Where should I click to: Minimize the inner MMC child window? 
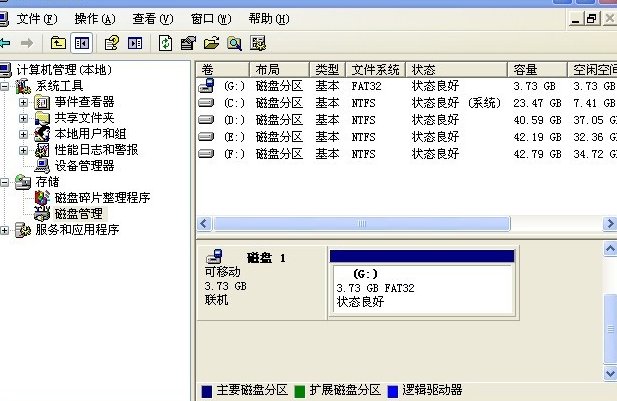[575, 18]
